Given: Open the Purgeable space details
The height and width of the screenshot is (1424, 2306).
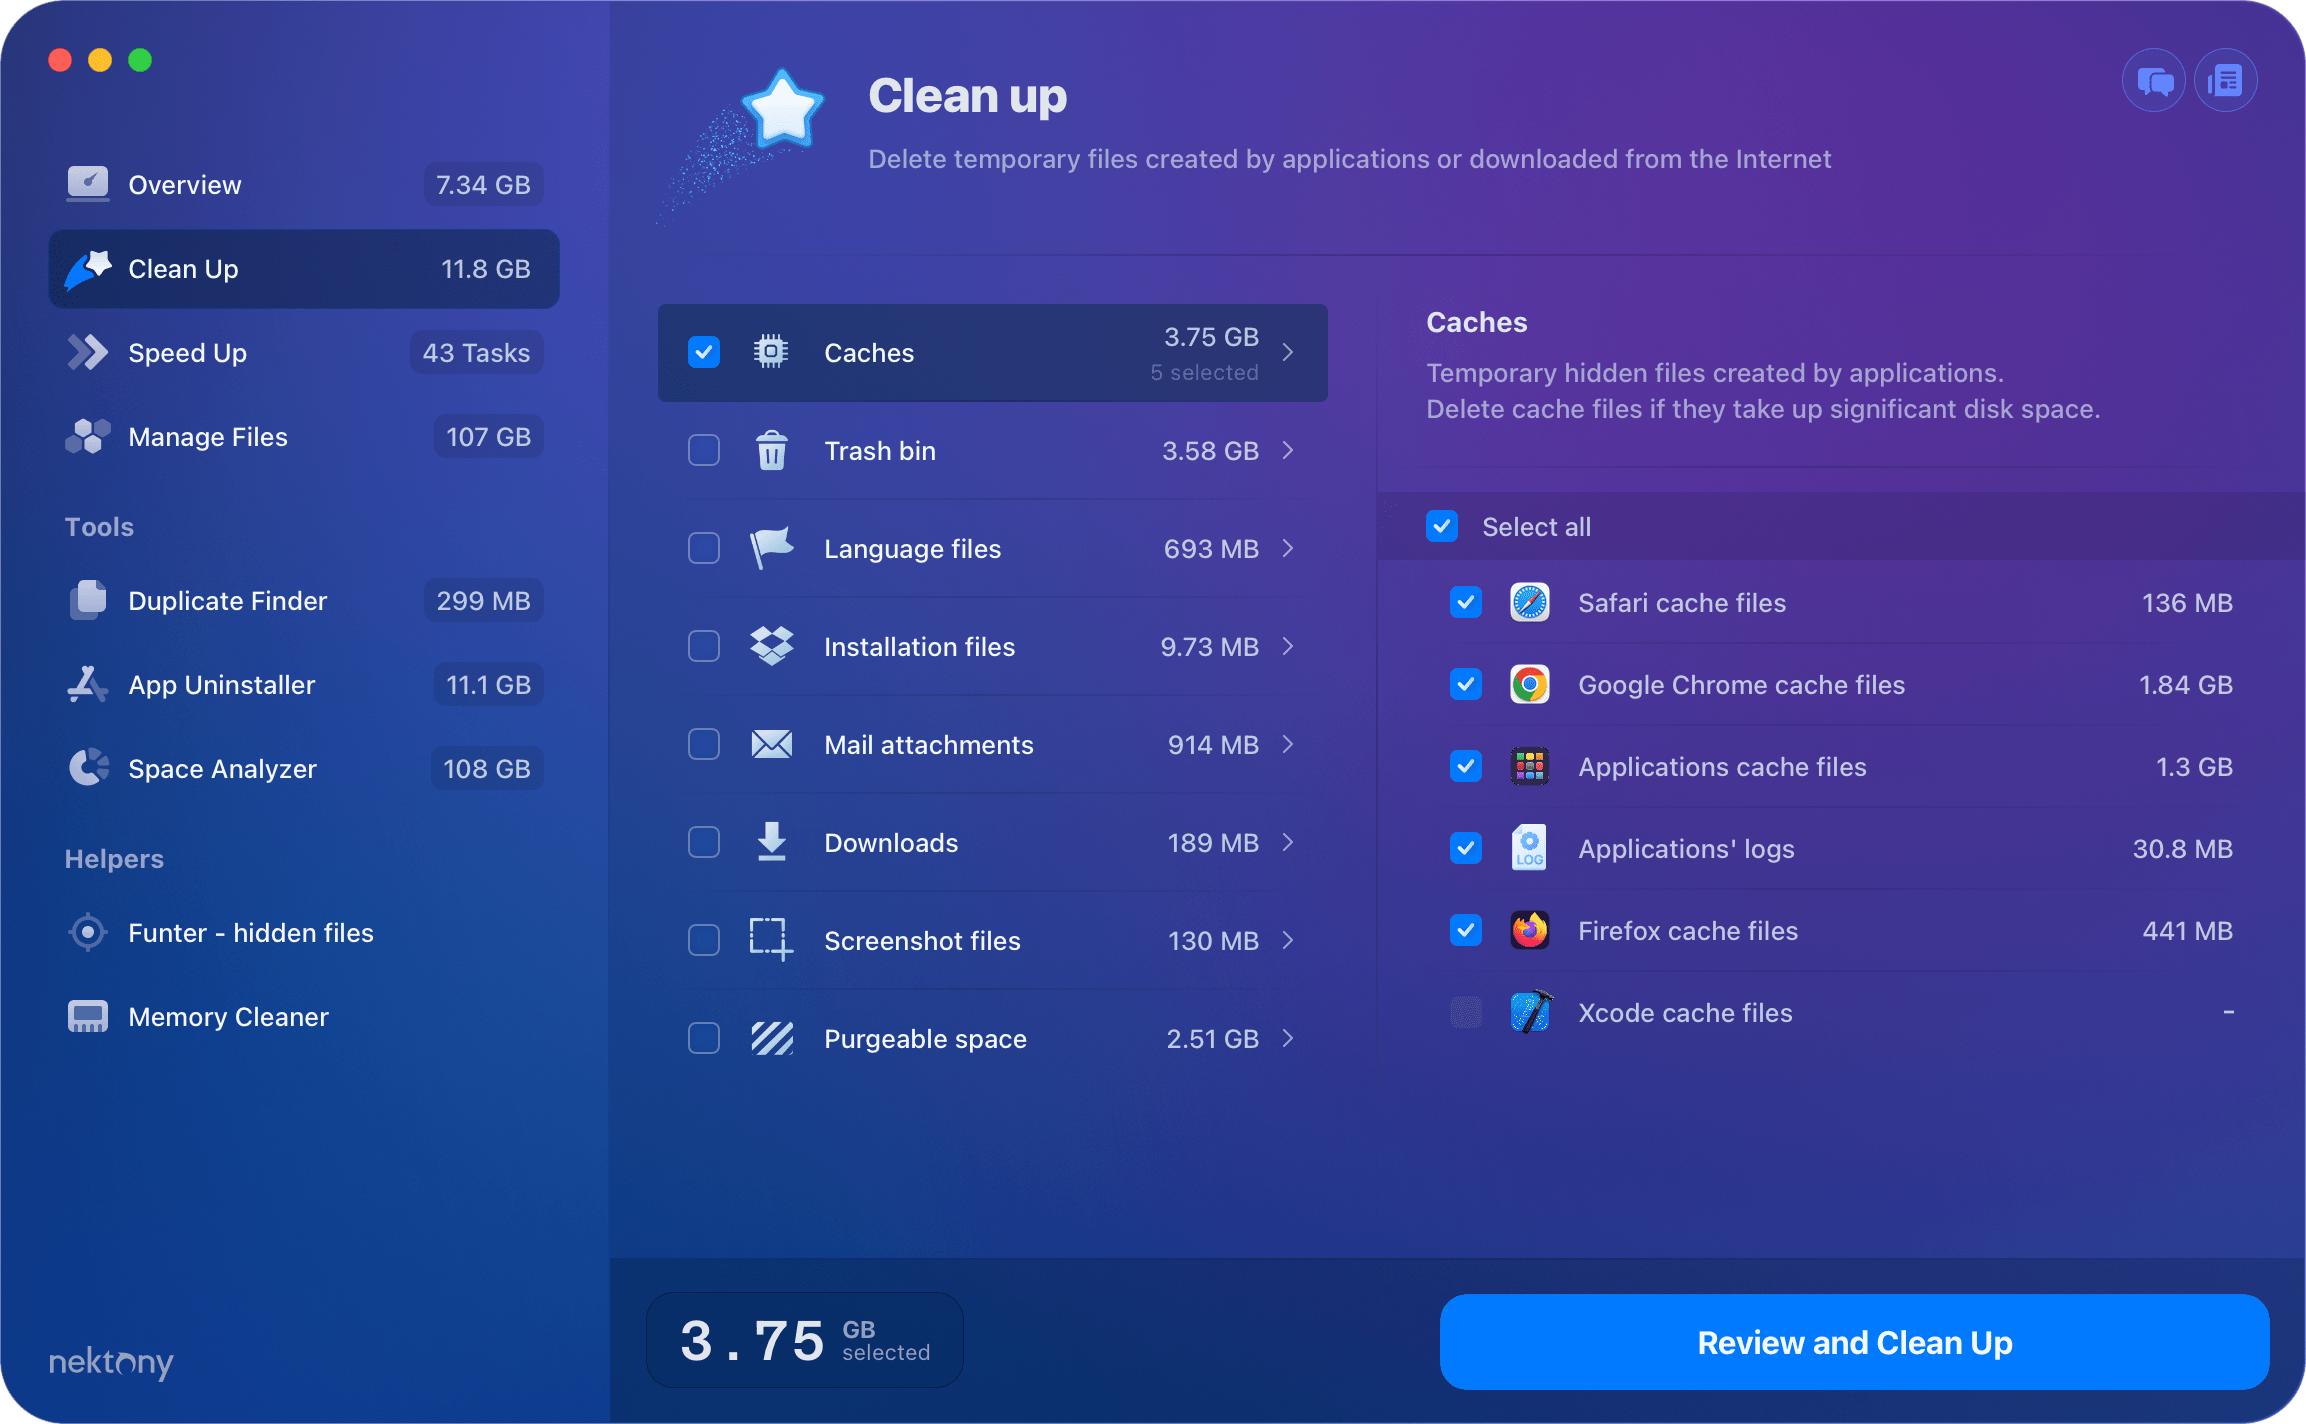Looking at the screenshot, I should coord(1288,1038).
